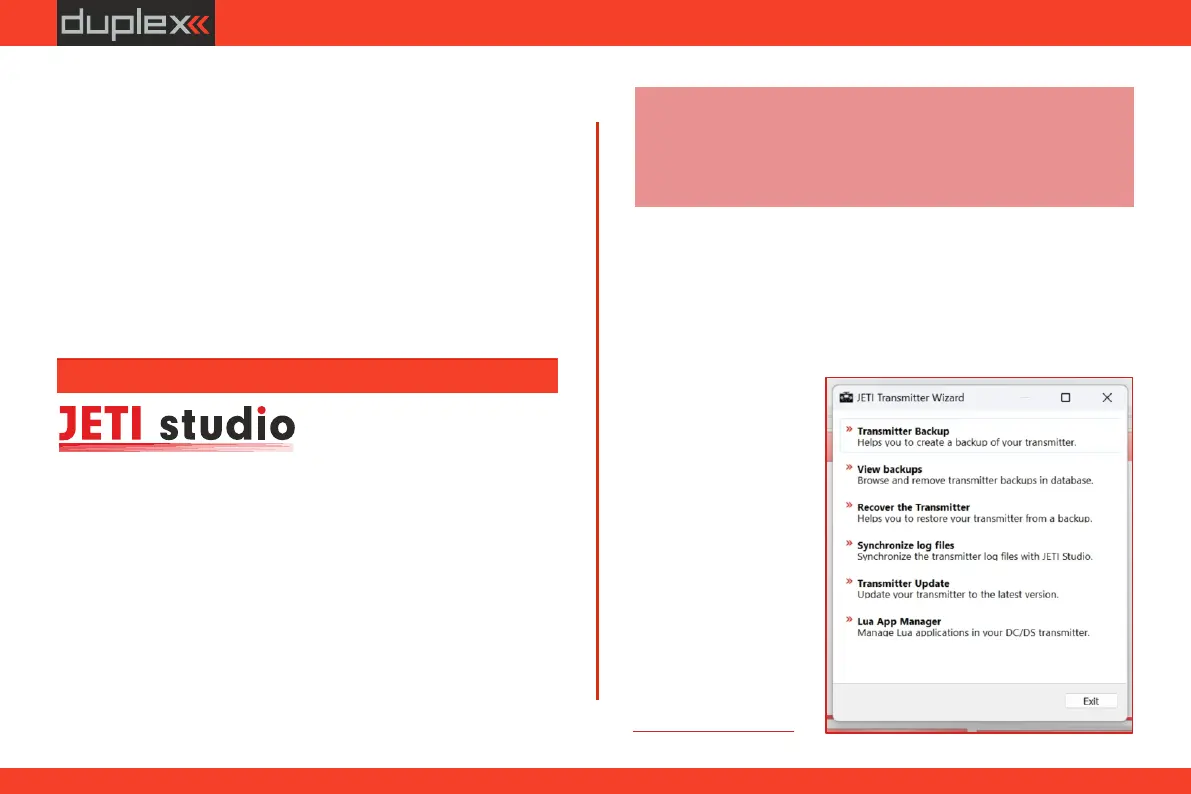Click 'Manage Lua applications' description text
This screenshot has height=794, width=1191.
(x=973, y=632)
